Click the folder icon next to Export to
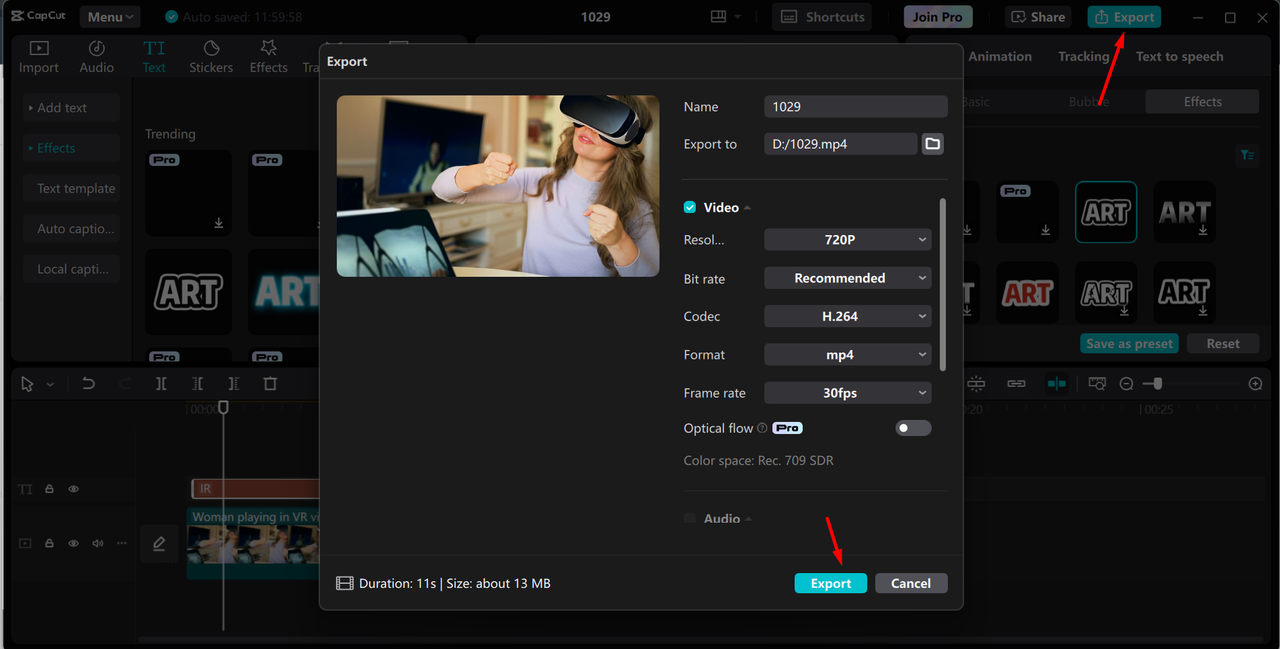Image resolution: width=1280 pixels, height=649 pixels. [x=933, y=144]
